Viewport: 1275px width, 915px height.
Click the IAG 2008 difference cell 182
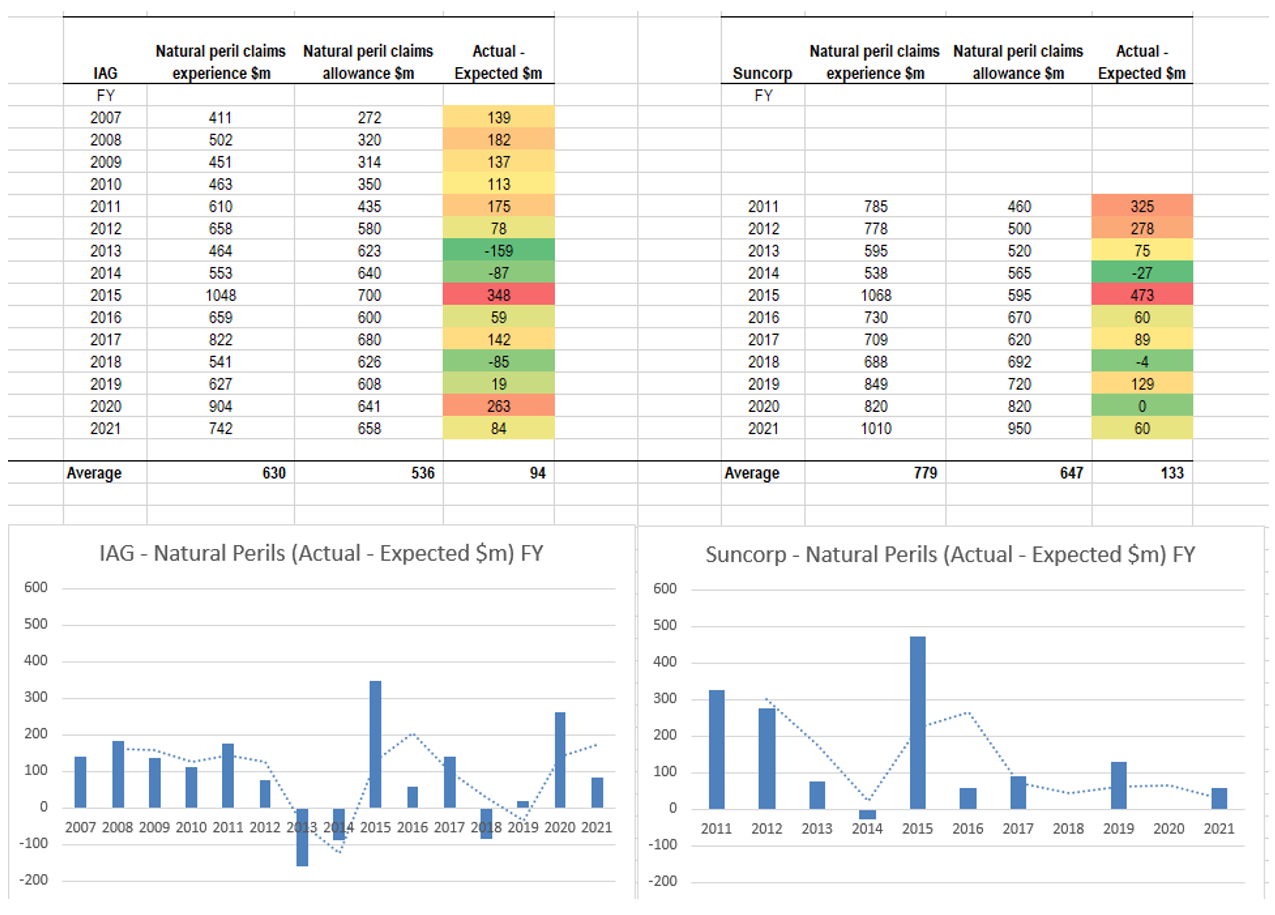point(498,140)
